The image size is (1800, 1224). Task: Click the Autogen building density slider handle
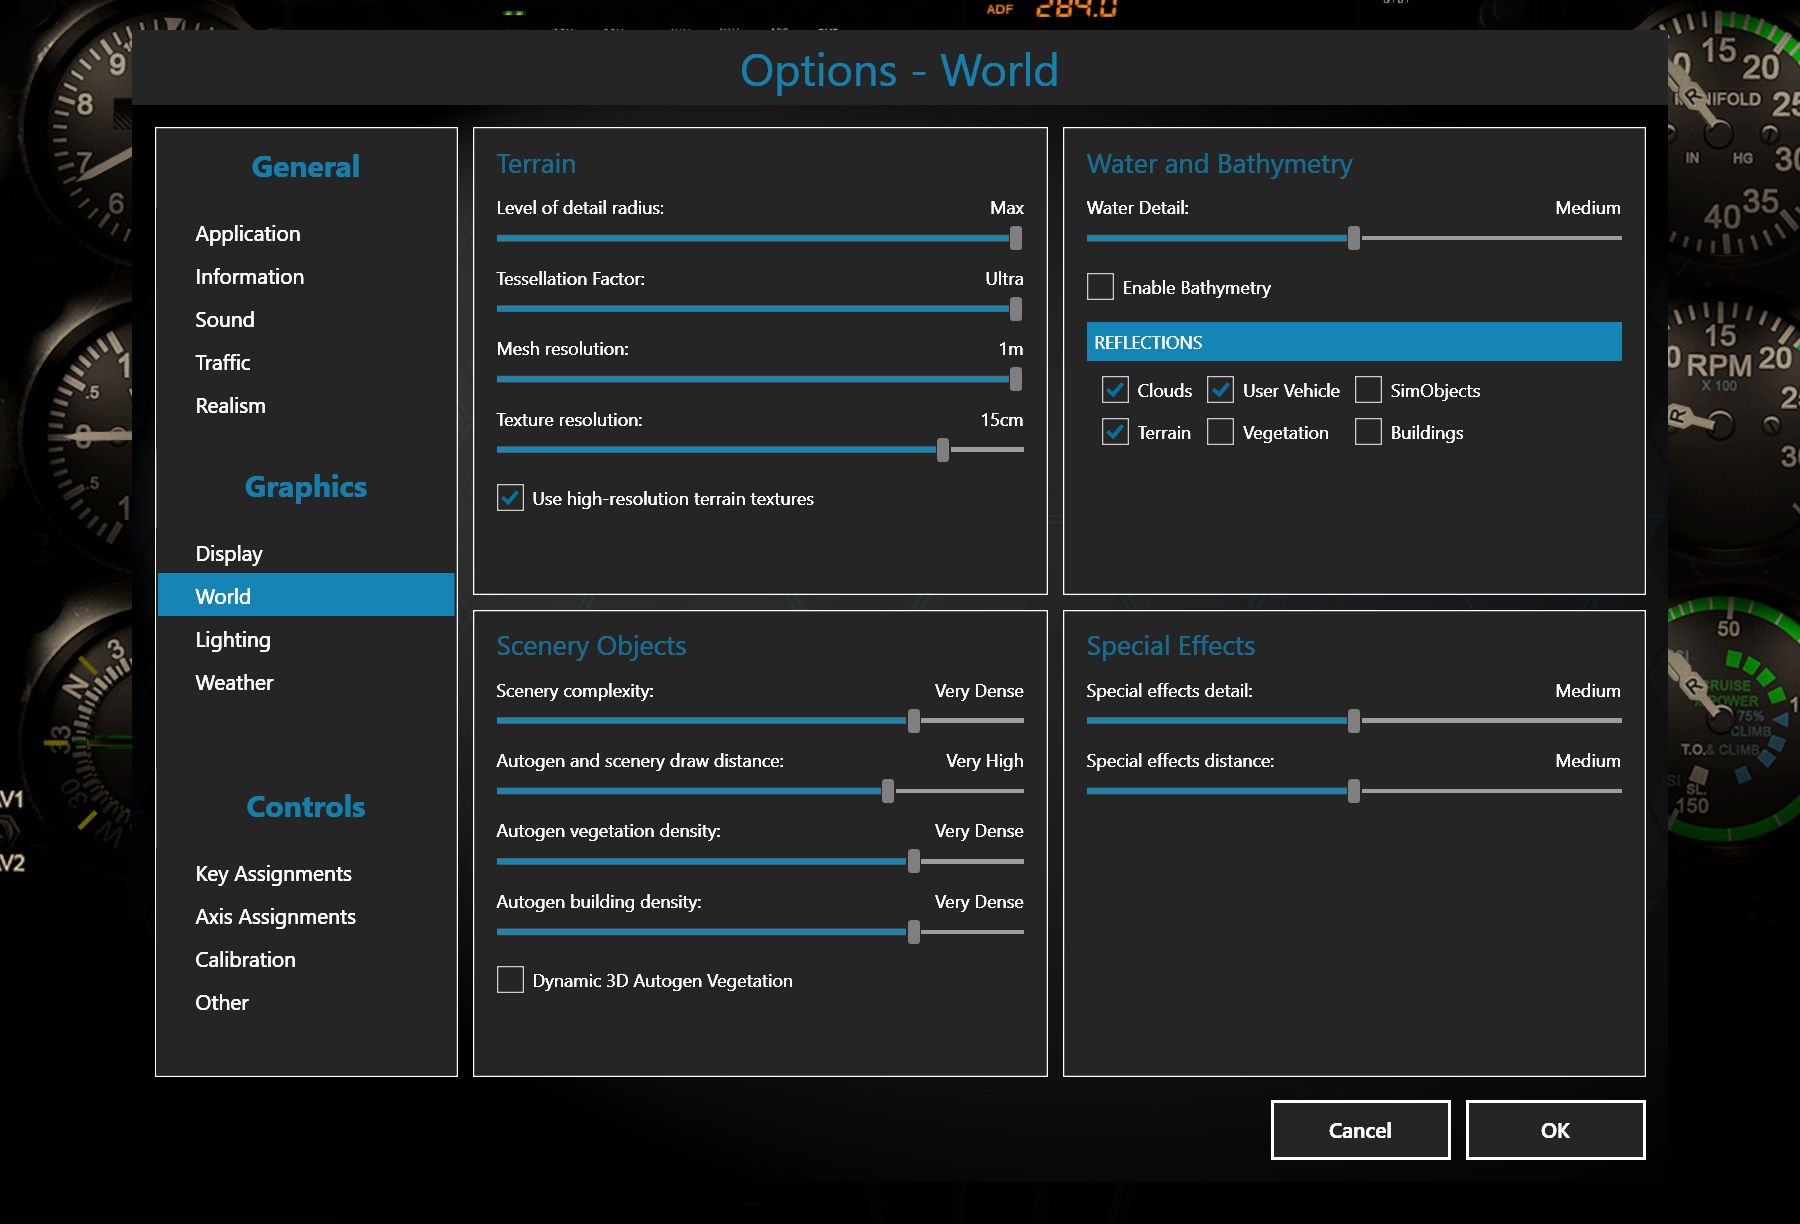click(914, 932)
